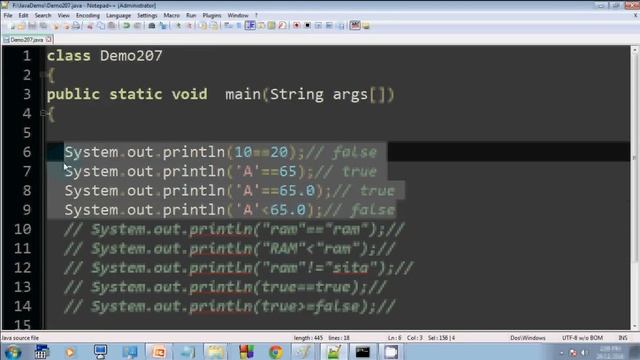Click the Playback macro icon

318,26
